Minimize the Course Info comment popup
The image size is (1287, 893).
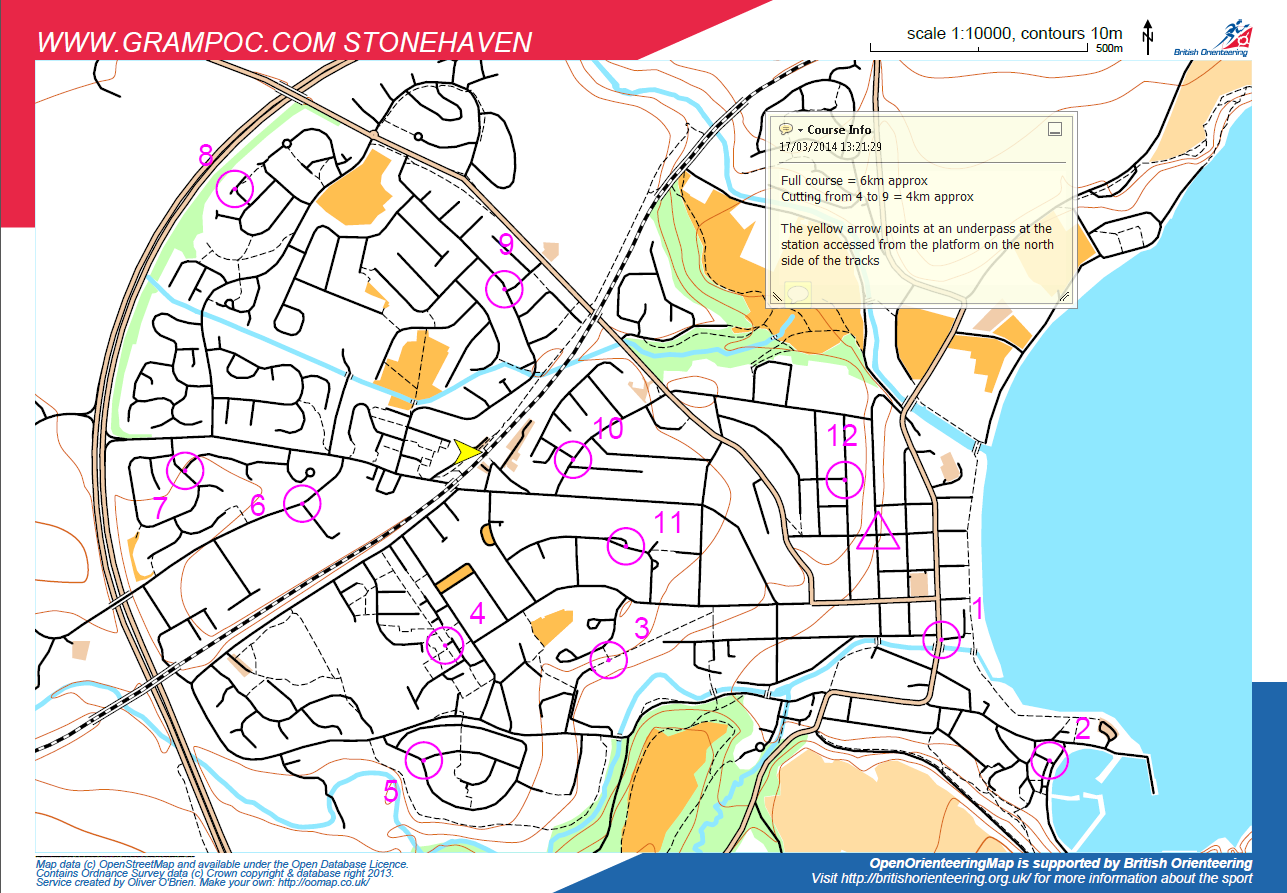pos(1054,129)
